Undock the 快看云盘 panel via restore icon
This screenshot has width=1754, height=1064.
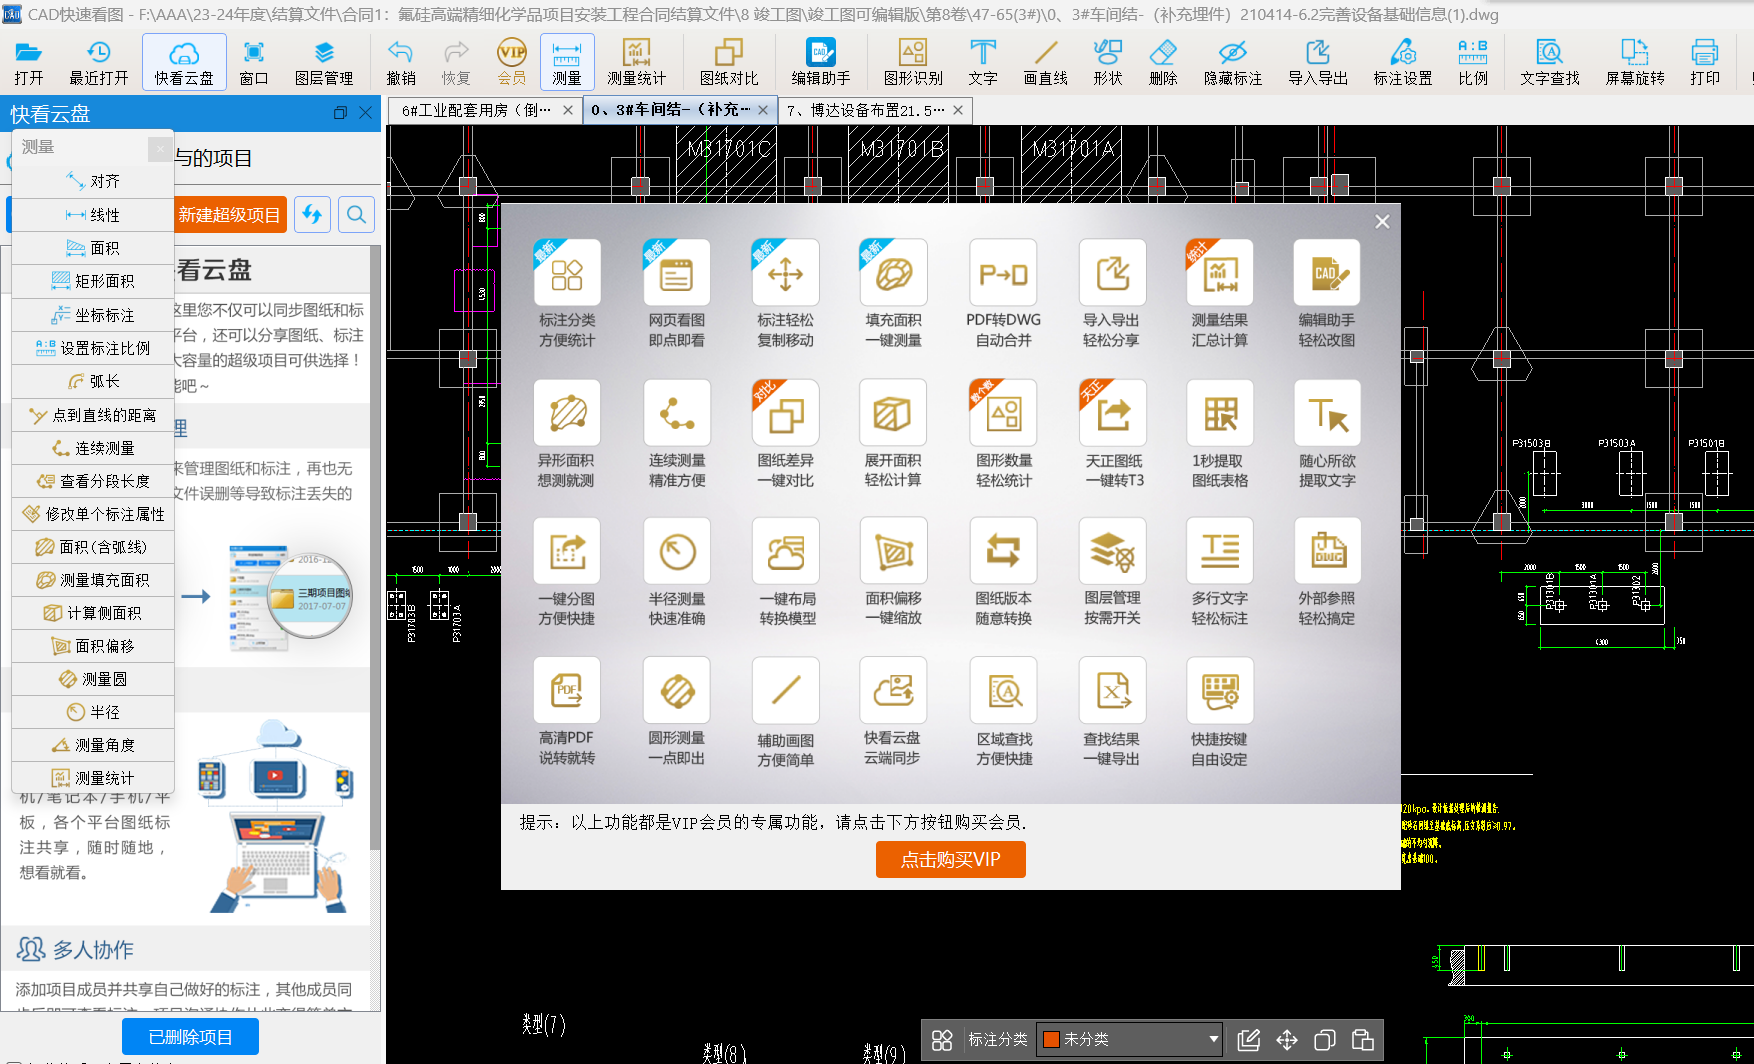340,113
